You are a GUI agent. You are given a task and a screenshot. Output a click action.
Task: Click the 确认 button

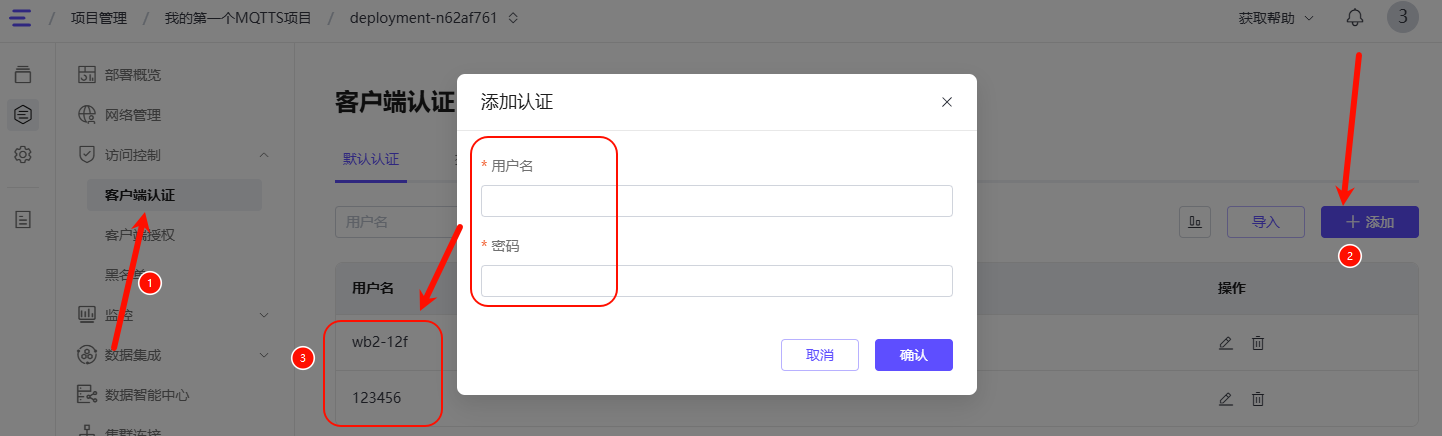[x=913, y=355]
